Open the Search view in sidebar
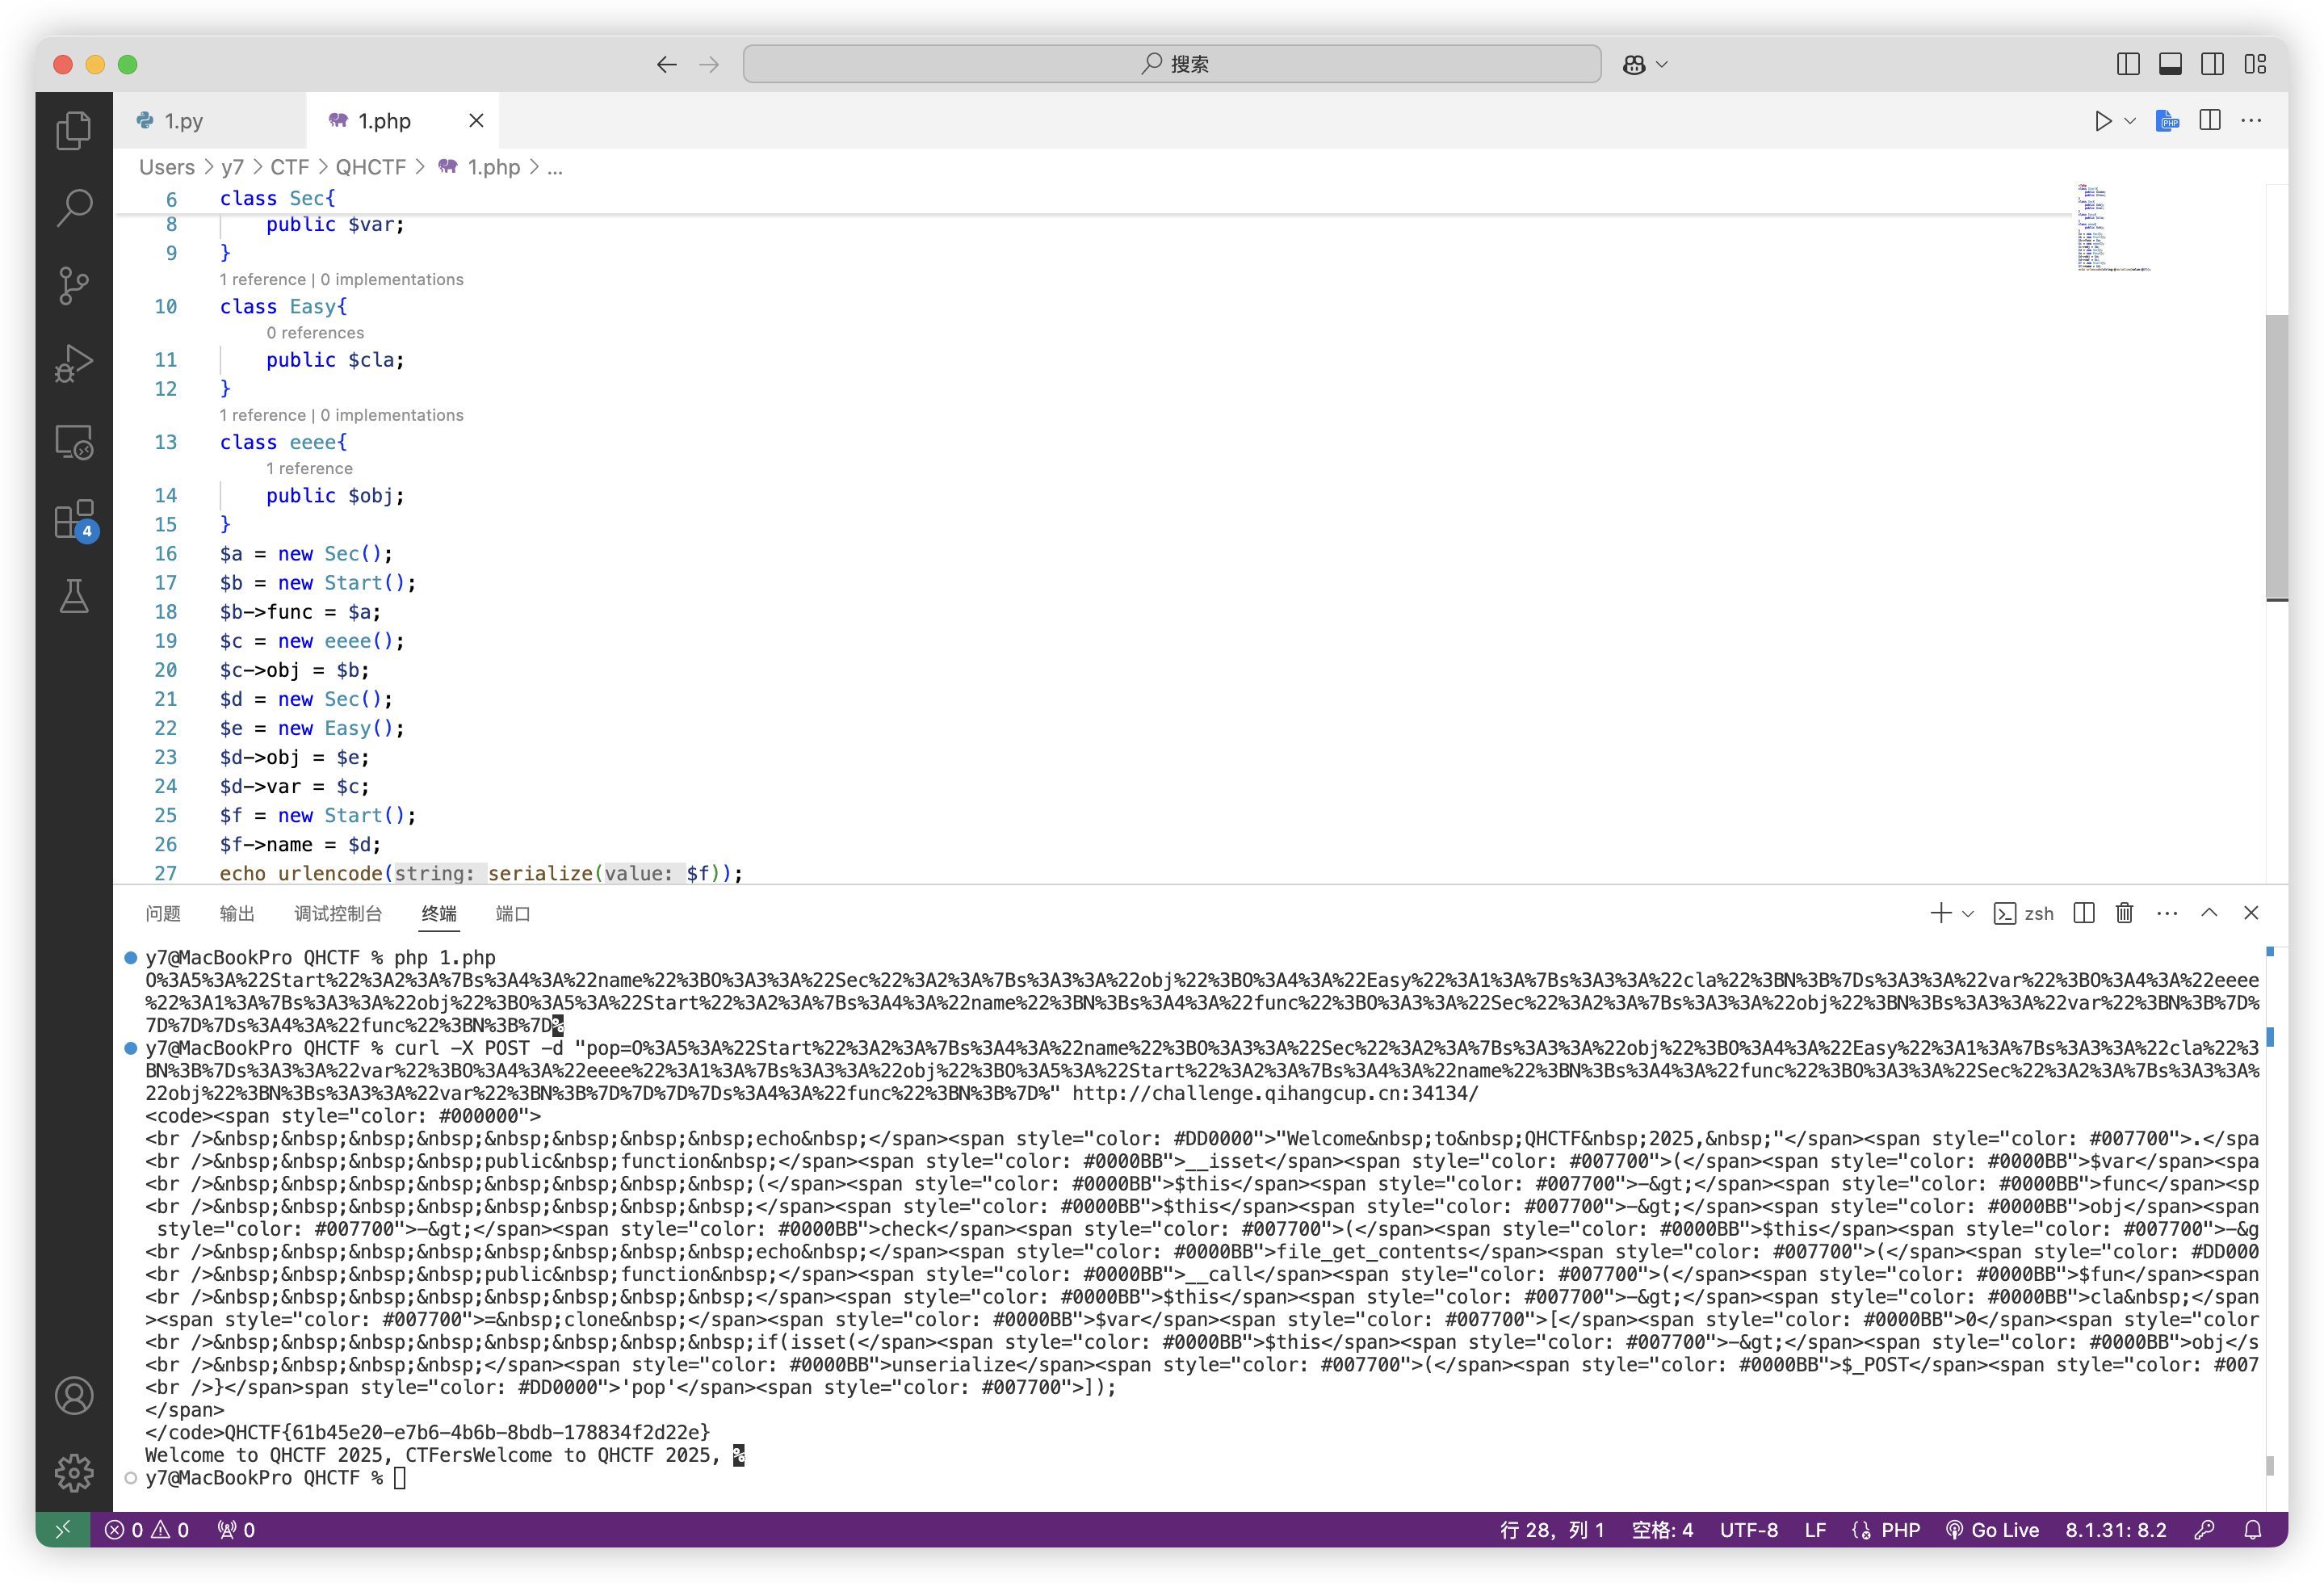 [74, 208]
